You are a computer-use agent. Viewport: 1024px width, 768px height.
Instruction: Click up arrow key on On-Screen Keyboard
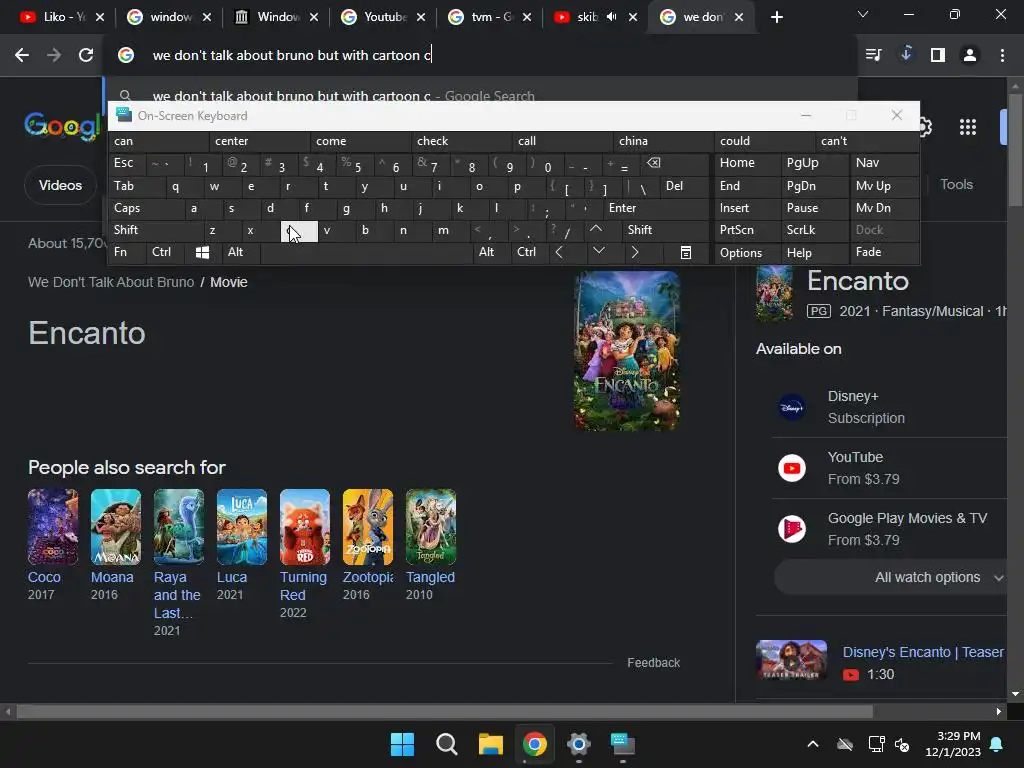click(x=596, y=230)
